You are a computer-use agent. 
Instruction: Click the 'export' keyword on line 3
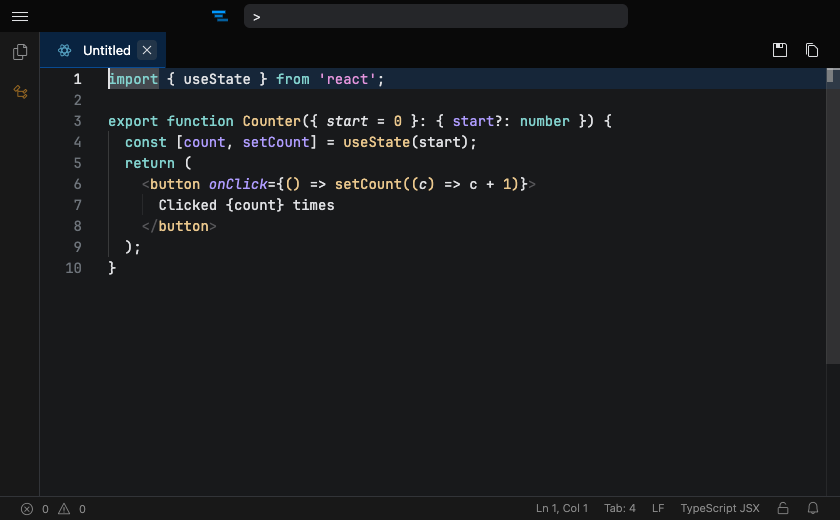pyautogui.click(x=133, y=121)
